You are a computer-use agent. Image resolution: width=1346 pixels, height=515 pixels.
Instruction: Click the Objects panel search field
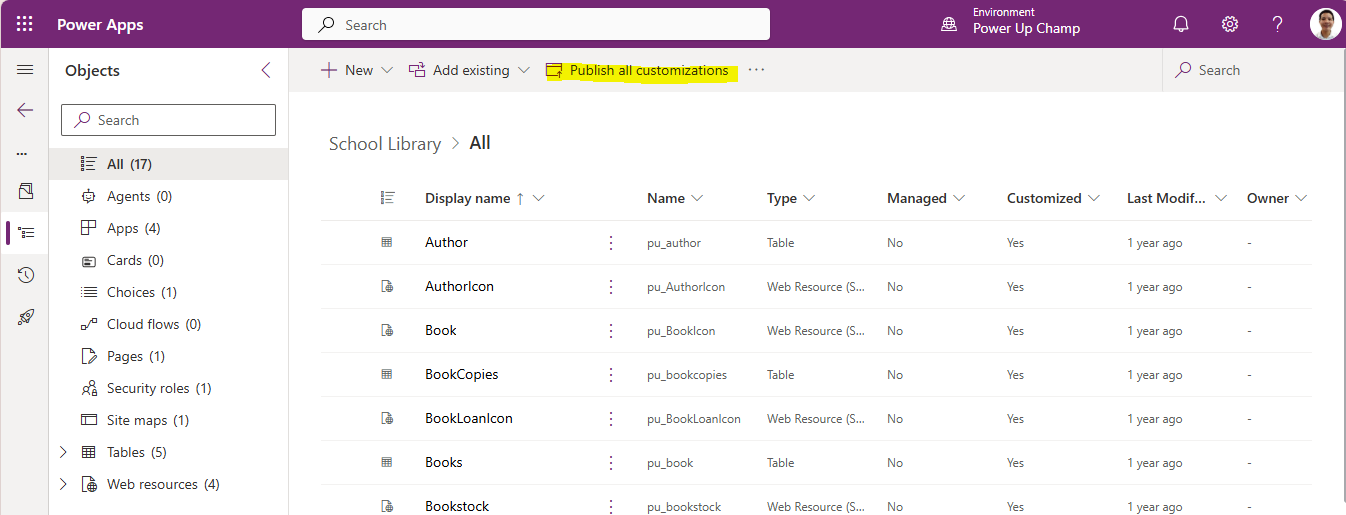click(169, 120)
